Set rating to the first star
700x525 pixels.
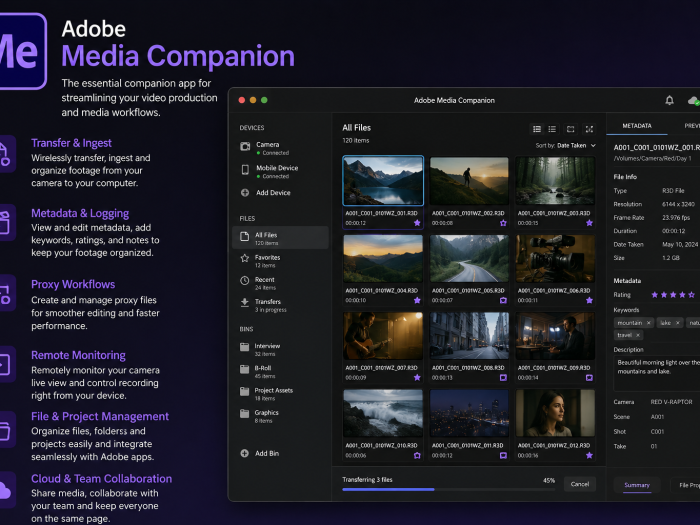tap(654, 295)
